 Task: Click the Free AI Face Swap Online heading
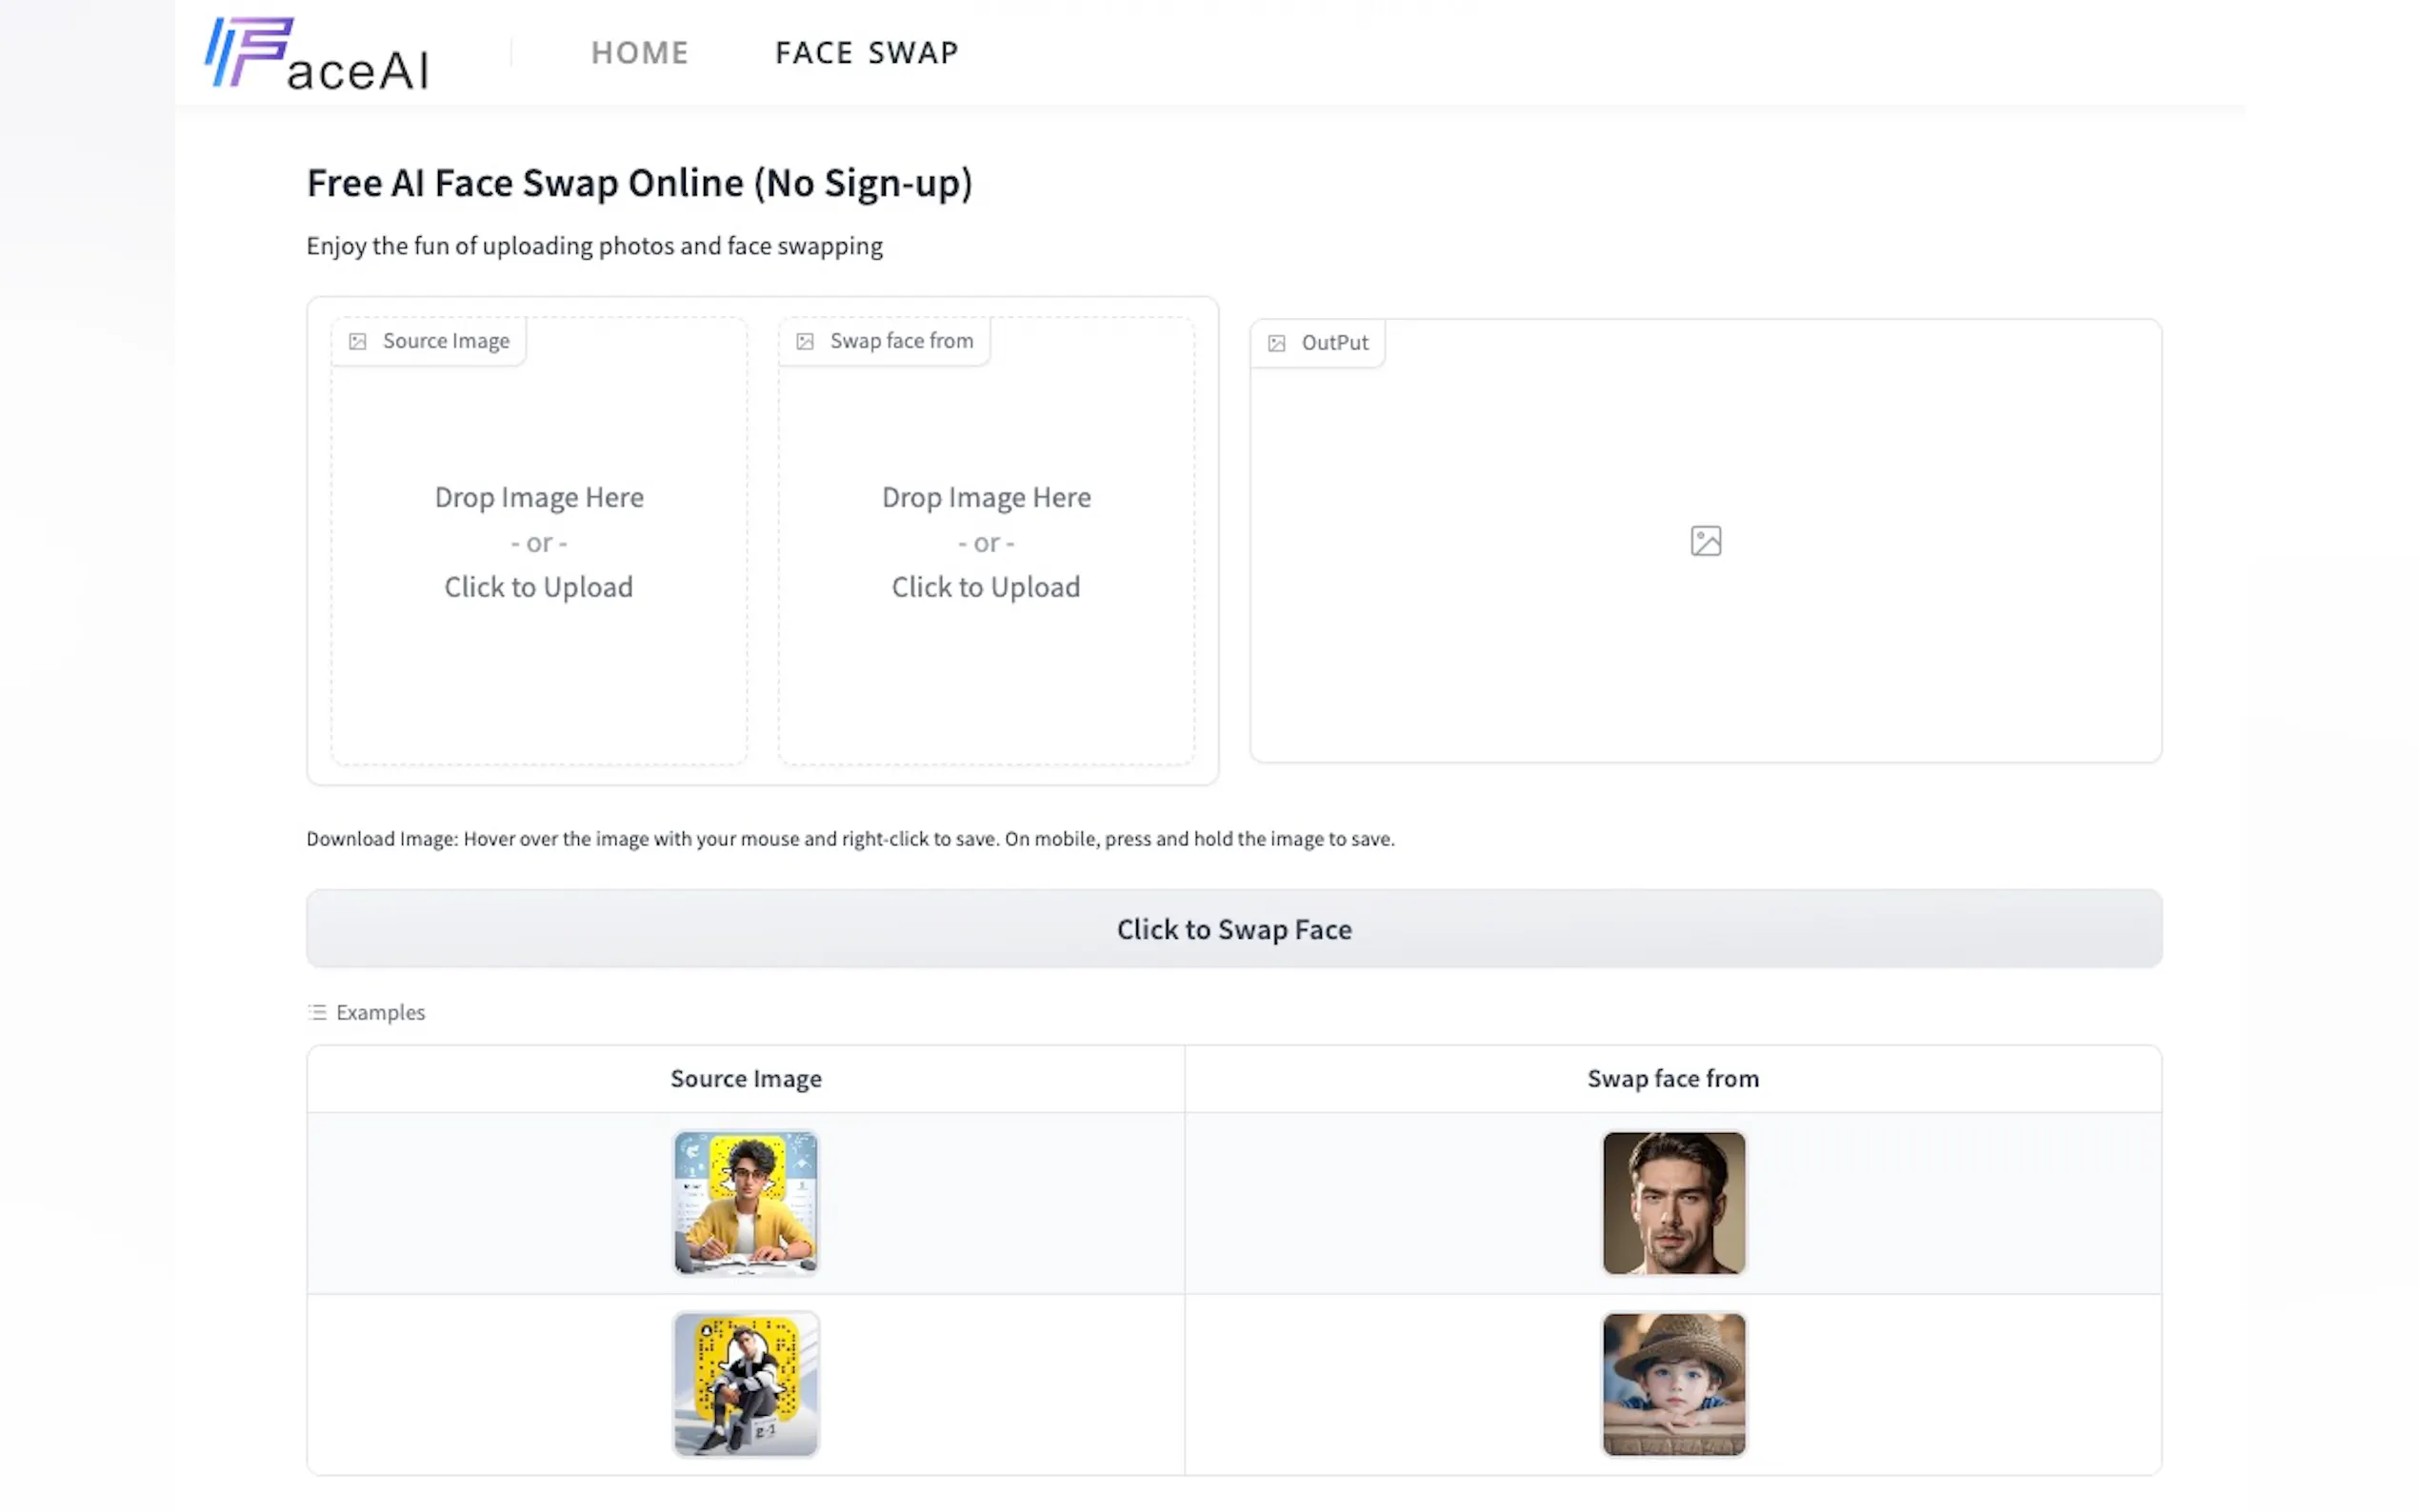(x=639, y=183)
